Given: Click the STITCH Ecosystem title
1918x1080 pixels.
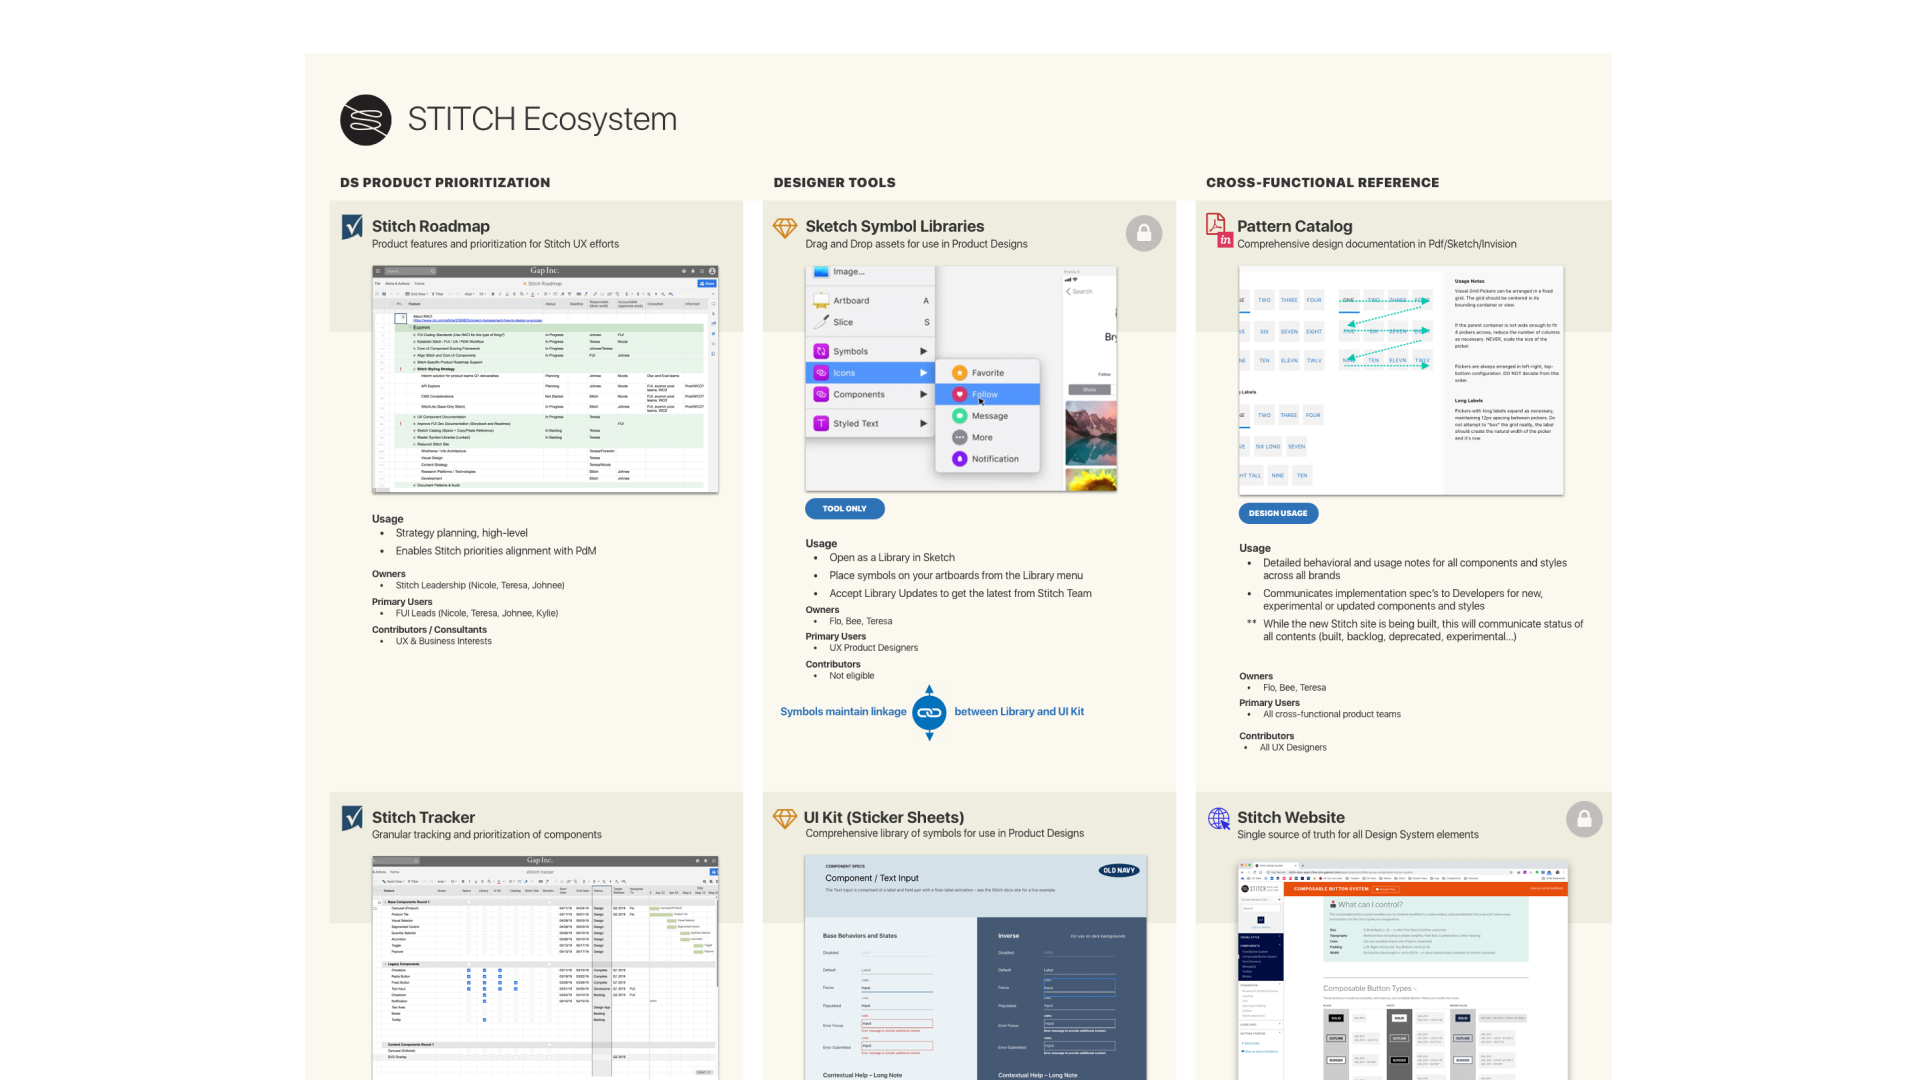Looking at the screenshot, I should (542, 119).
